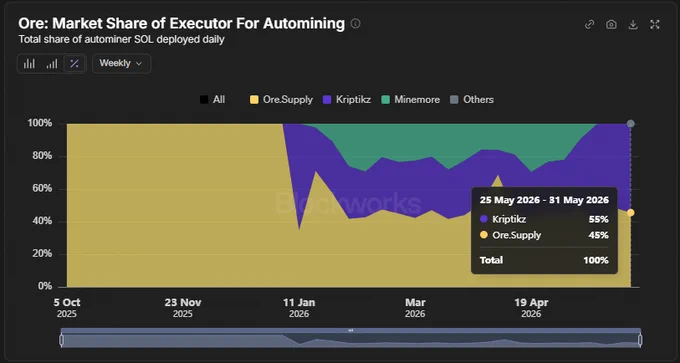Viewport: 680px width, 363px height.
Task: Expand chart to fullscreen
Action: point(654,24)
